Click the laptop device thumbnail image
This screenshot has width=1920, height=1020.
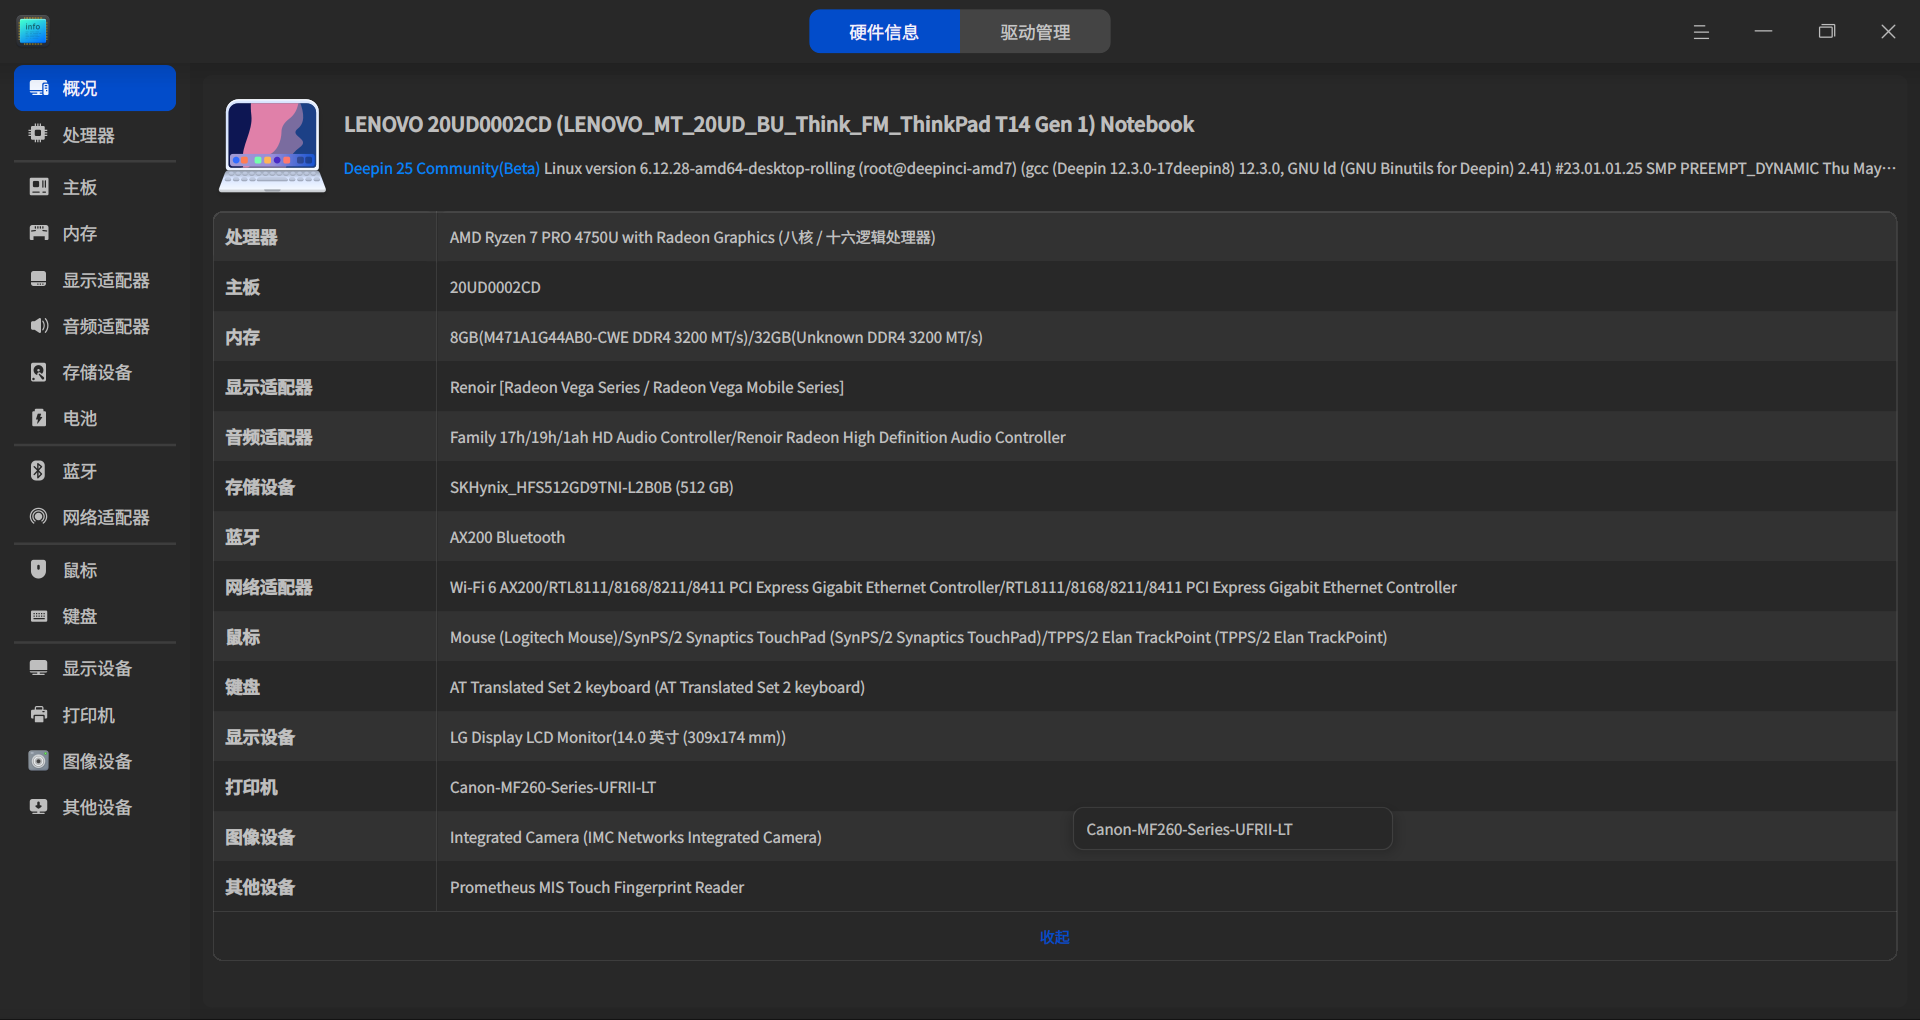click(272, 145)
